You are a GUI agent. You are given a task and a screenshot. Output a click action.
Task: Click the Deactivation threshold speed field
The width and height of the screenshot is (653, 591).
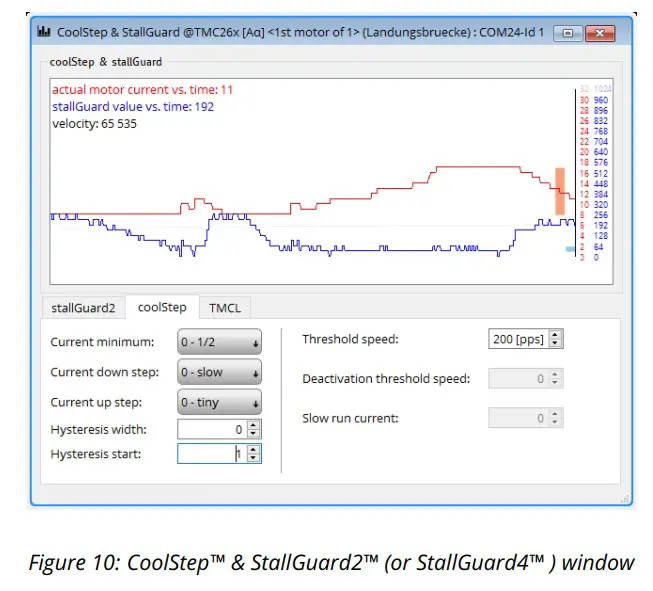tap(518, 378)
